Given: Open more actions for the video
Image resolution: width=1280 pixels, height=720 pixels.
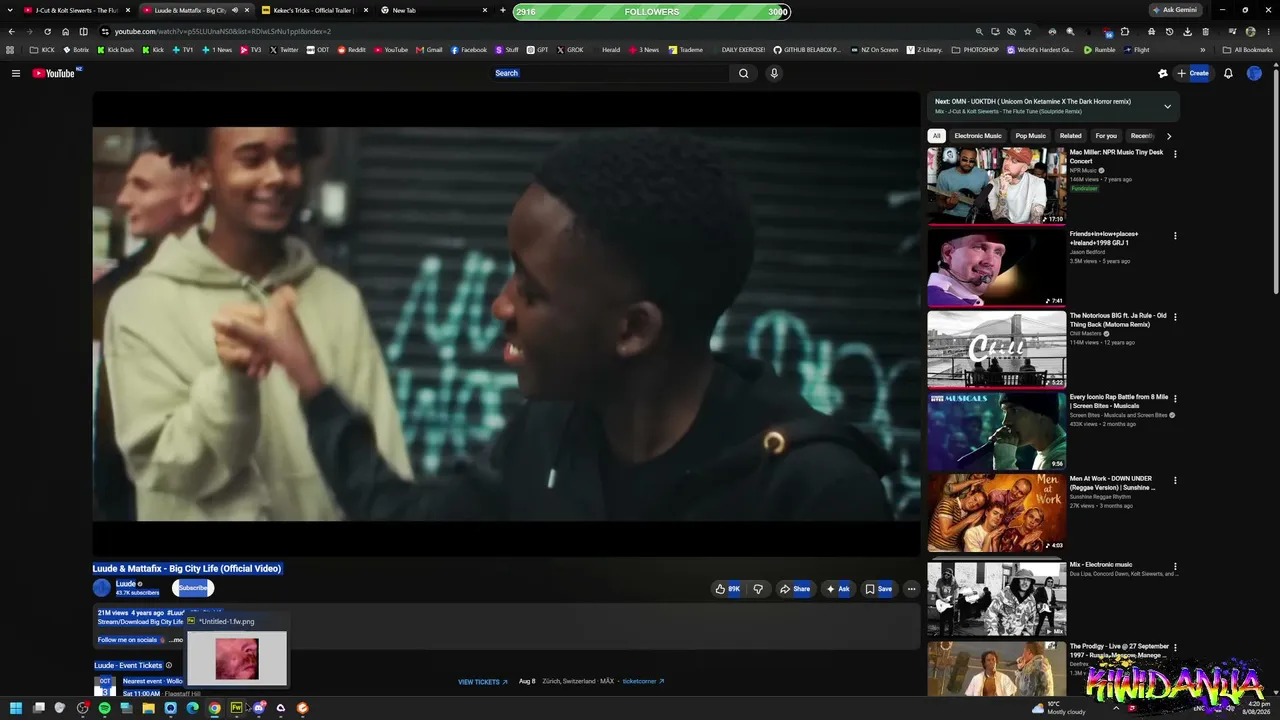Looking at the screenshot, I should [911, 589].
